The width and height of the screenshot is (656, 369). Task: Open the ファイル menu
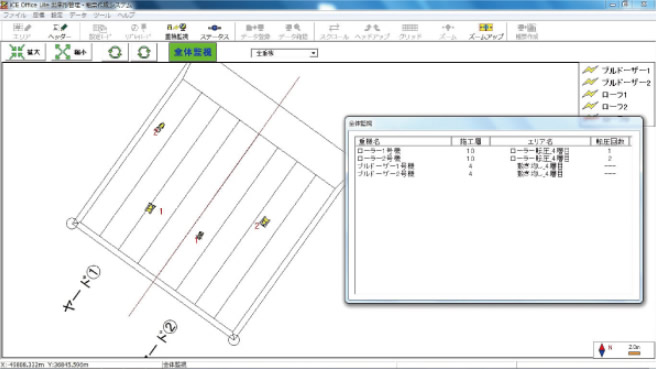(15, 15)
